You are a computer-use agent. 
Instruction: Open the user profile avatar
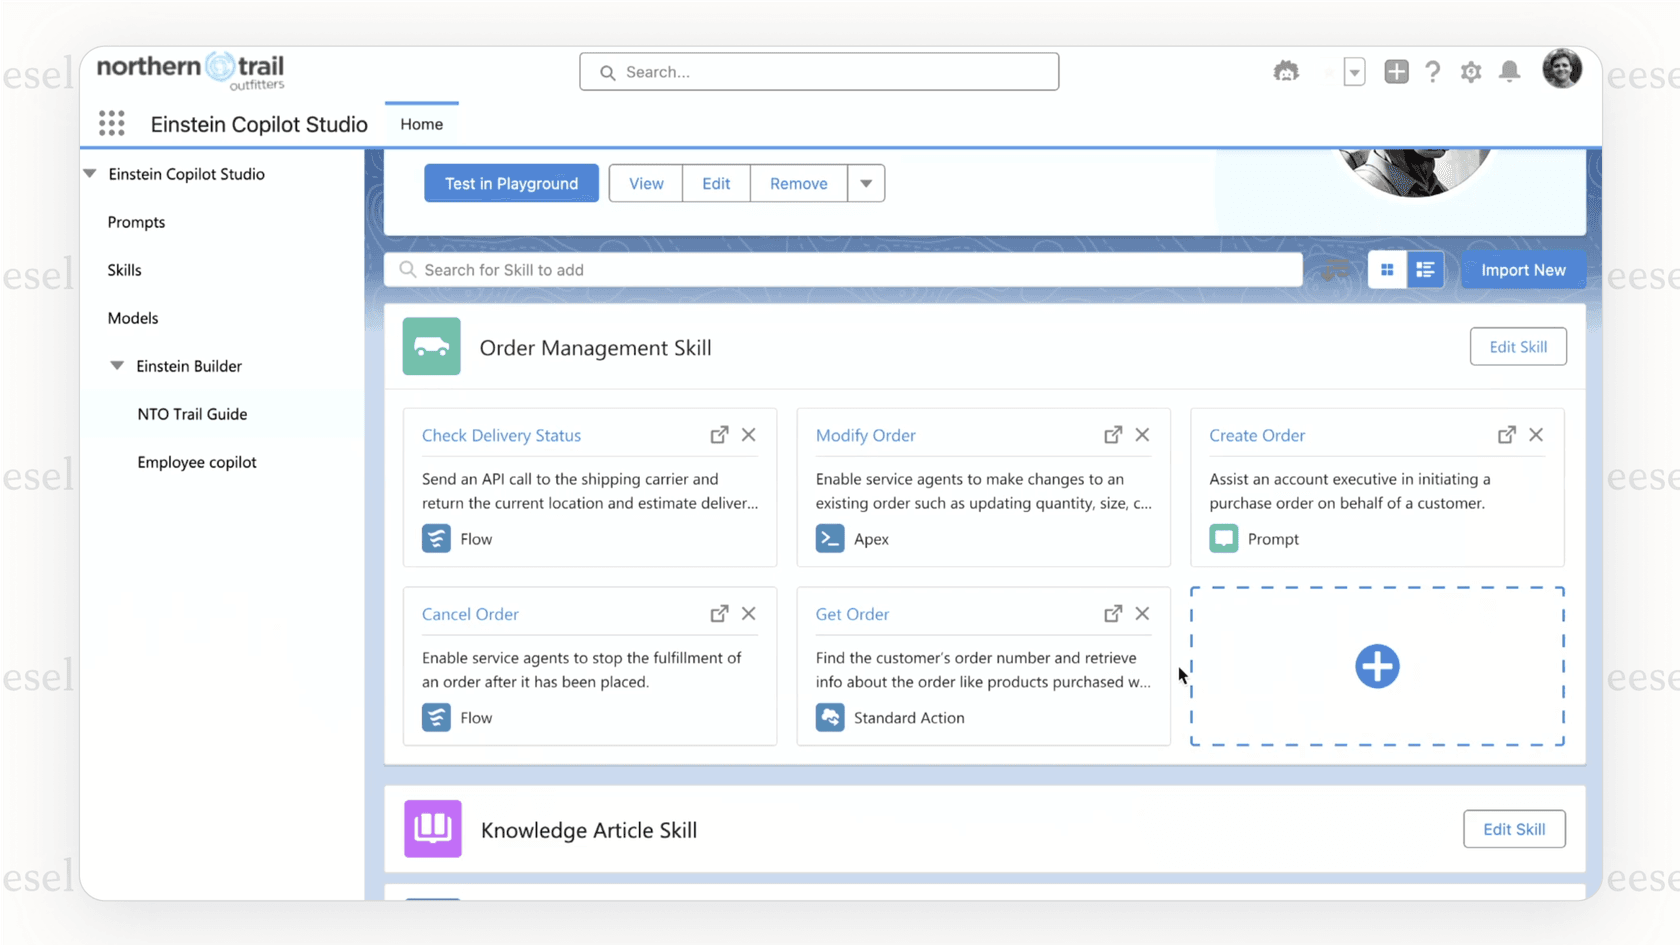(1562, 69)
